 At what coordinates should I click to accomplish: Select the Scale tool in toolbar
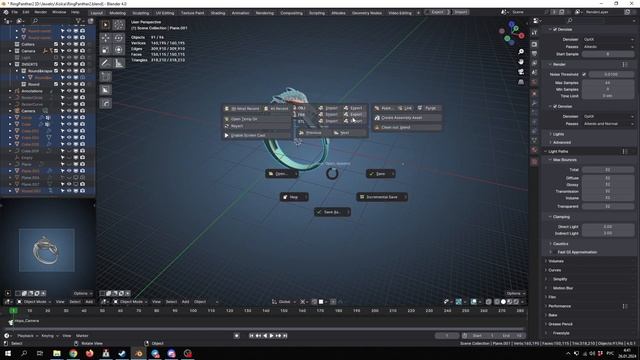pos(105,50)
